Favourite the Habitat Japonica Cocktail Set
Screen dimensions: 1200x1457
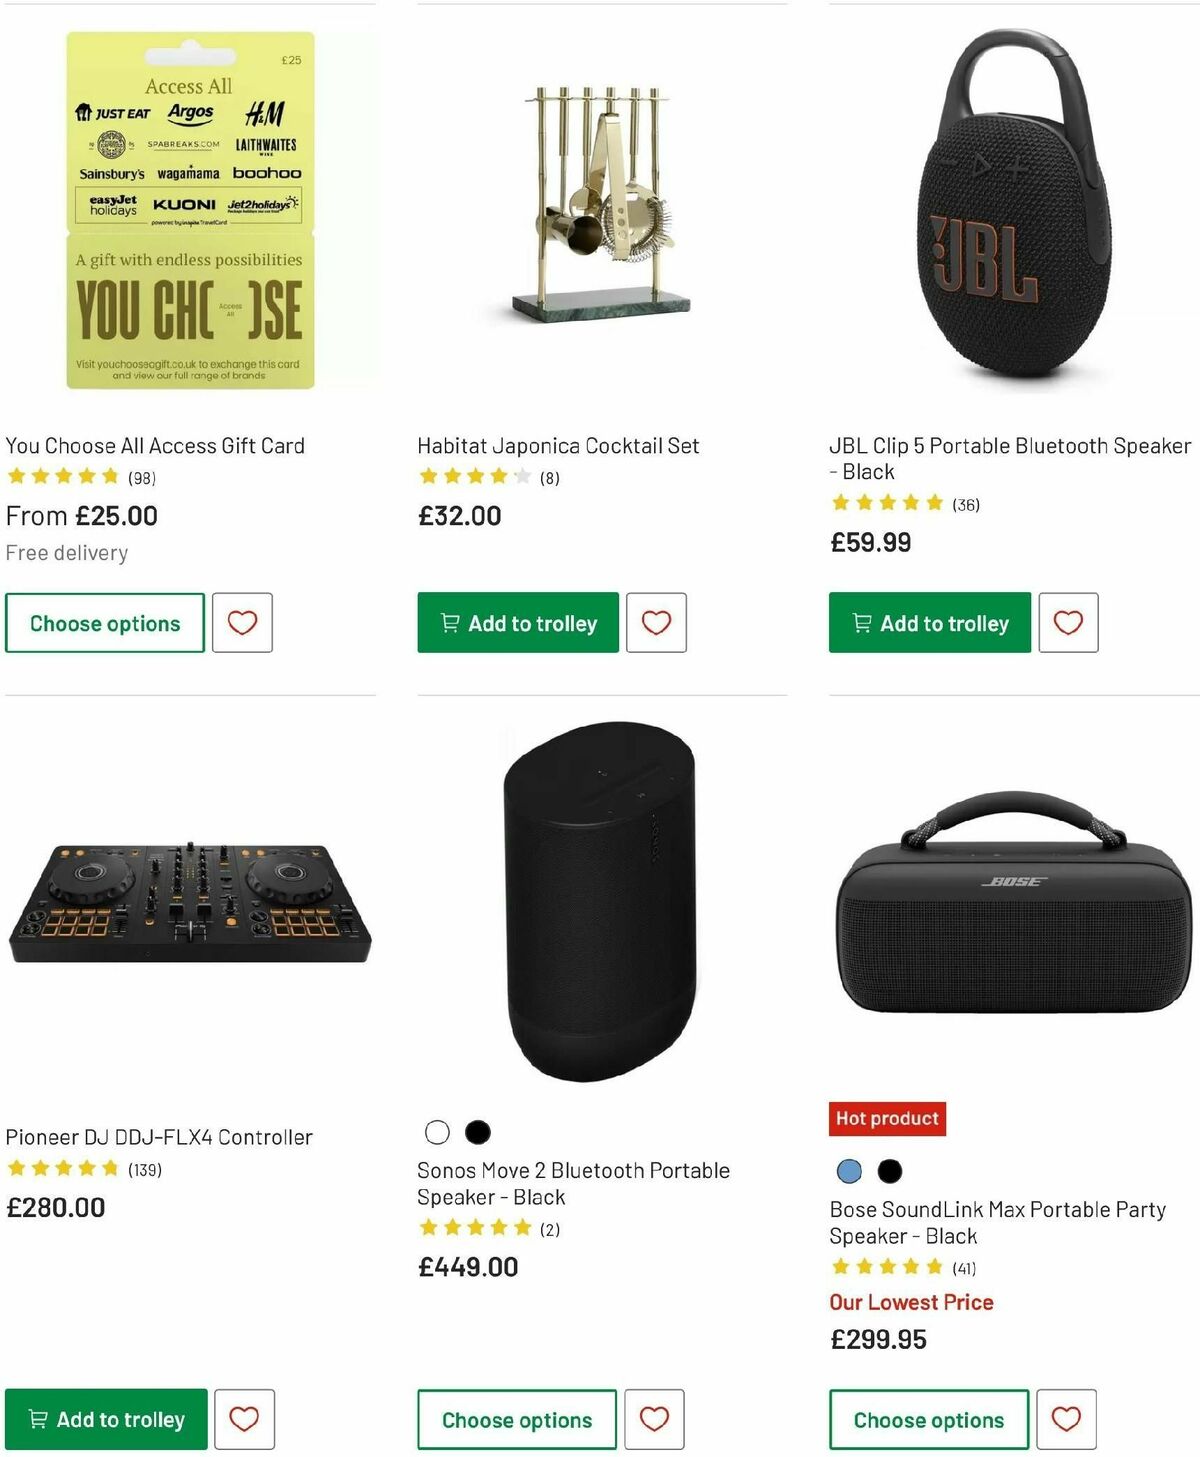coord(656,622)
